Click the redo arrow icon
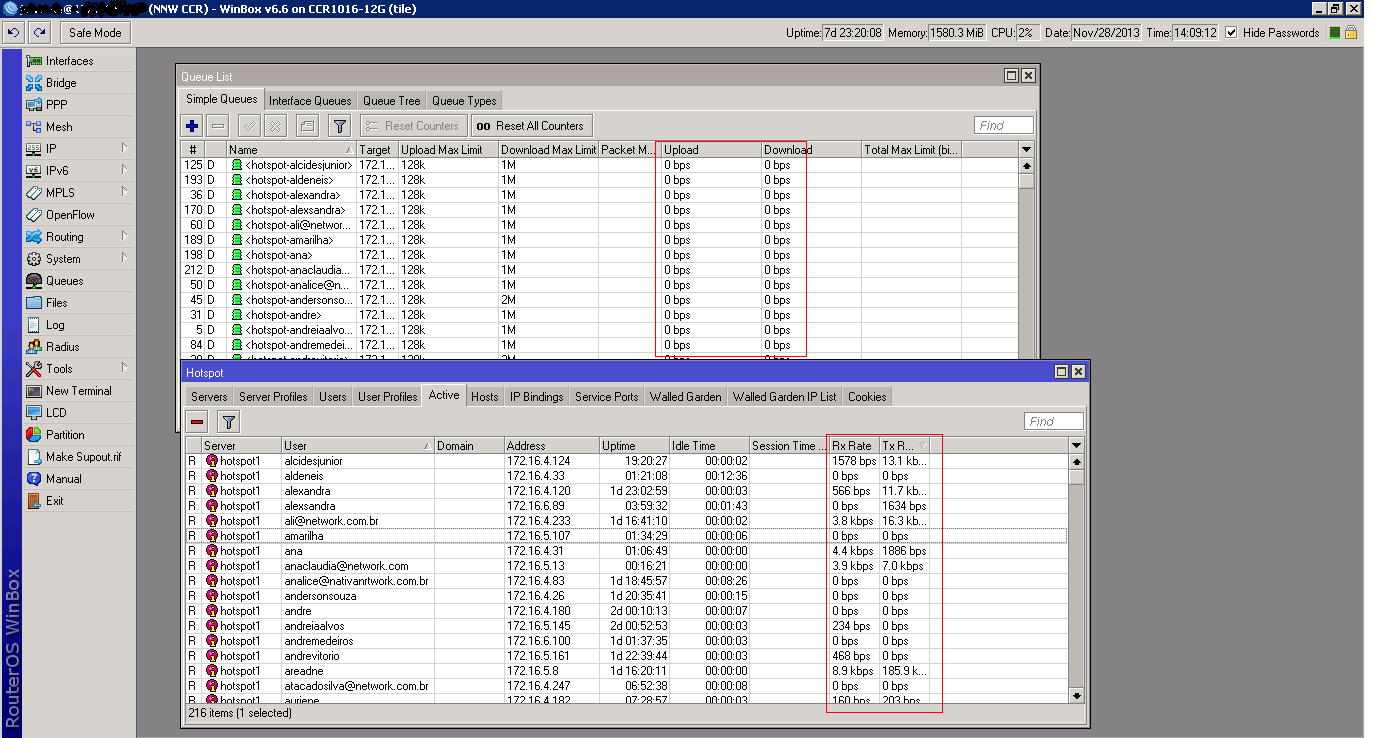Screen dimensions: 1373x738 pos(40,33)
